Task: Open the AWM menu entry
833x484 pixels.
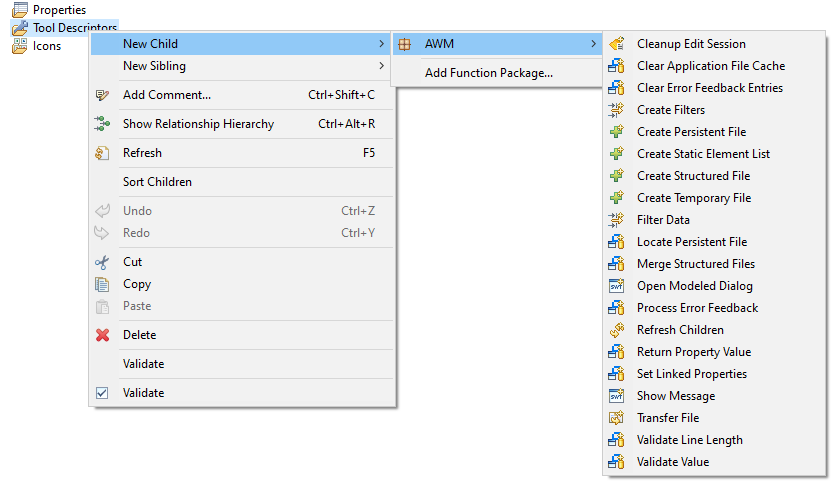Action: pos(498,44)
